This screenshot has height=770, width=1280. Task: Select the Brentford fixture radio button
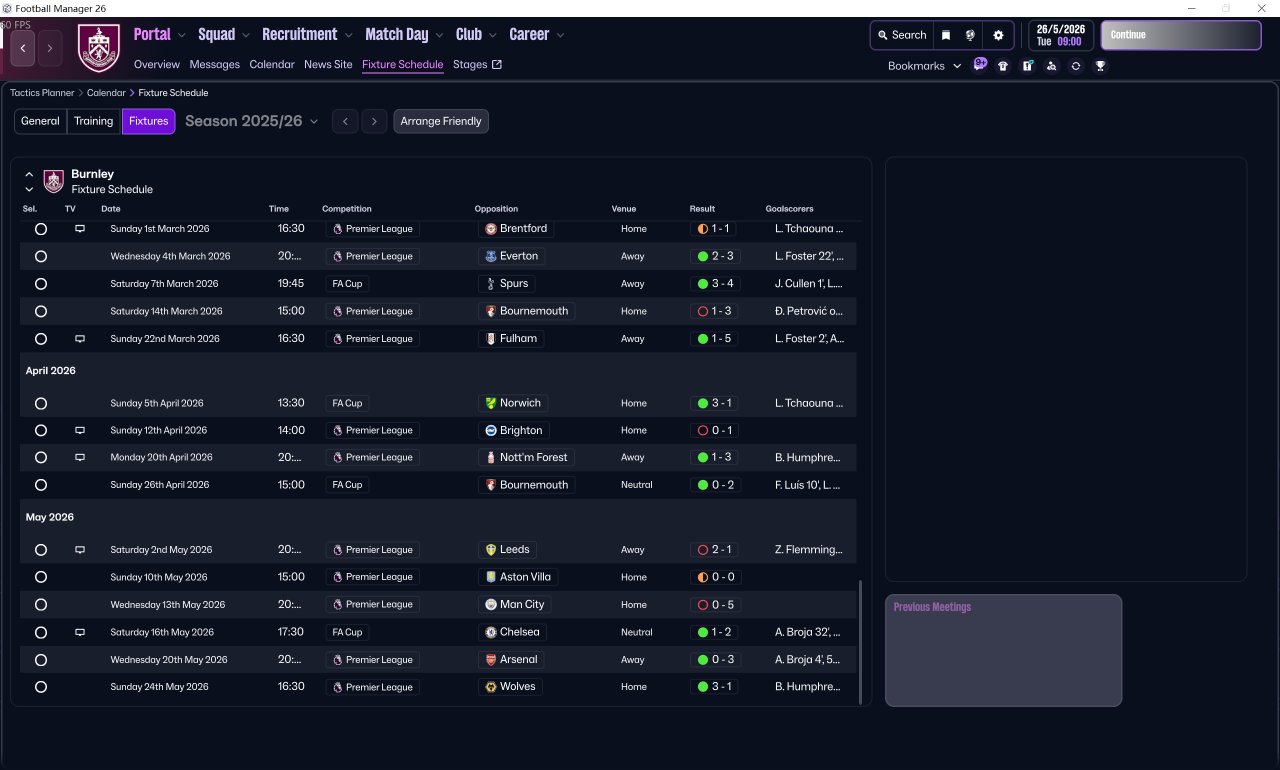41,229
